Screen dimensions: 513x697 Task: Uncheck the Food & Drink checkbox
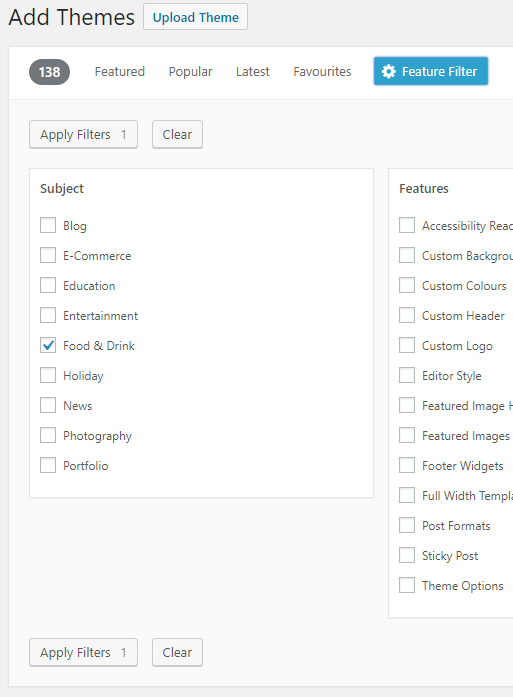pyautogui.click(x=48, y=345)
